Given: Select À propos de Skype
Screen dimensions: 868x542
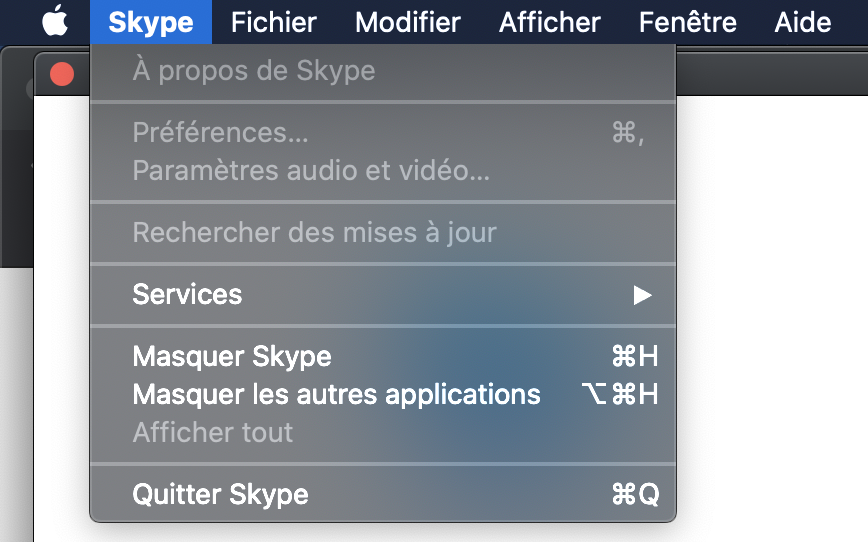Looking at the screenshot, I should (x=254, y=71).
